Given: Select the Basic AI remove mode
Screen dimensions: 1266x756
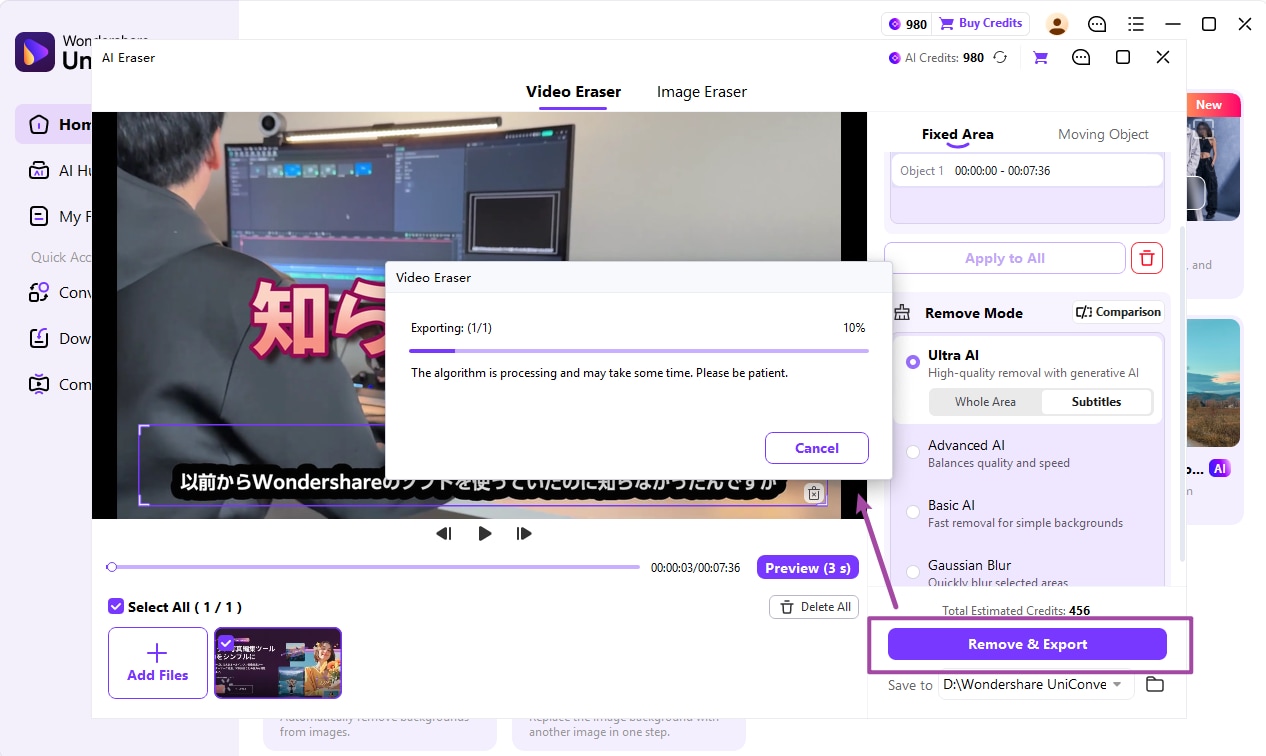Looking at the screenshot, I should [913, 512].
